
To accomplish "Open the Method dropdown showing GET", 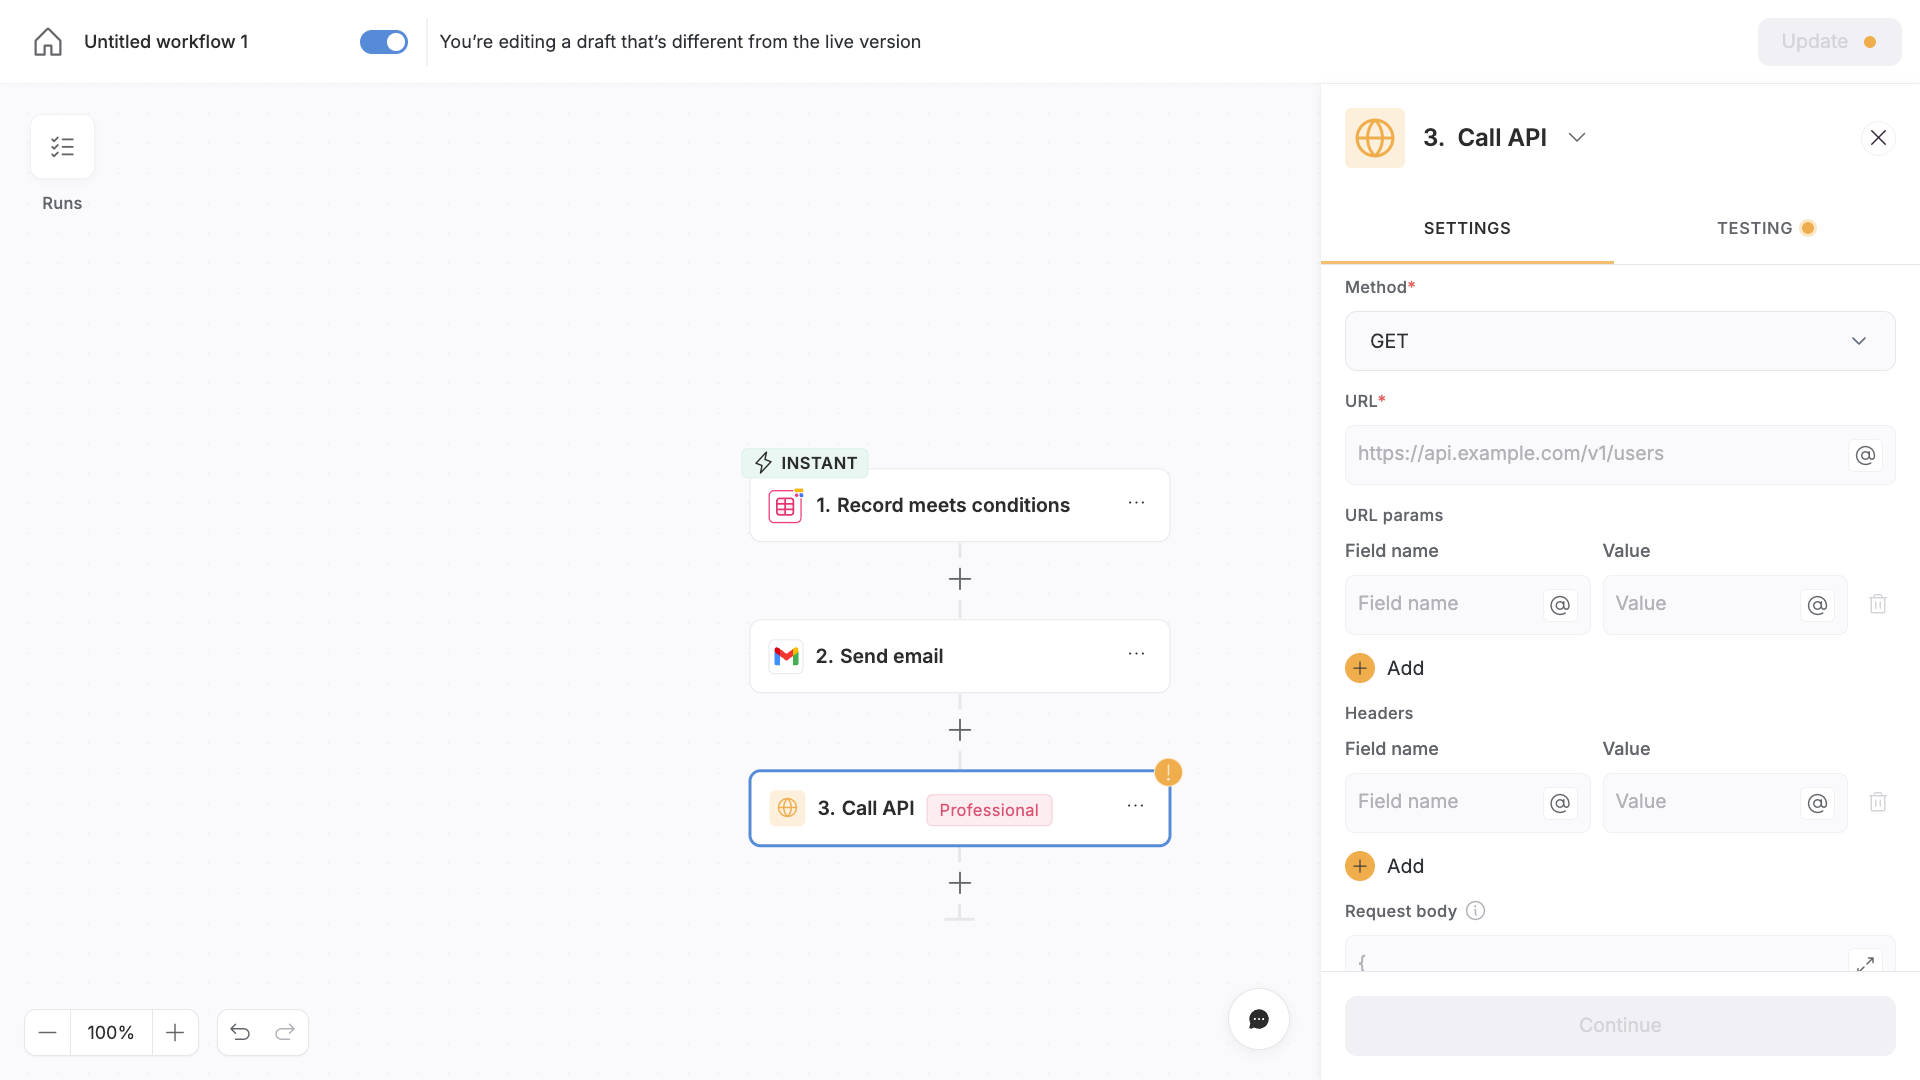I will [1619, 341].
